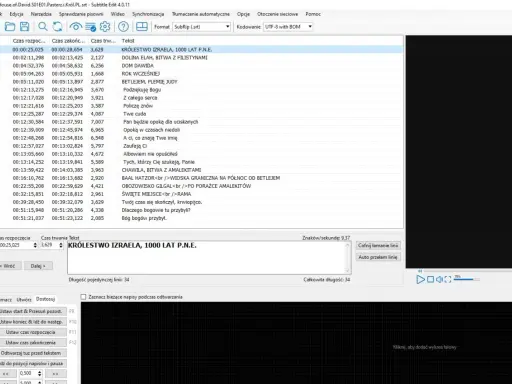Select row 'CHAWILA, BITWA Z AMALEKITAMI'
The width and height of the screenshot is (512, 384).
click(x=201, y=170)
